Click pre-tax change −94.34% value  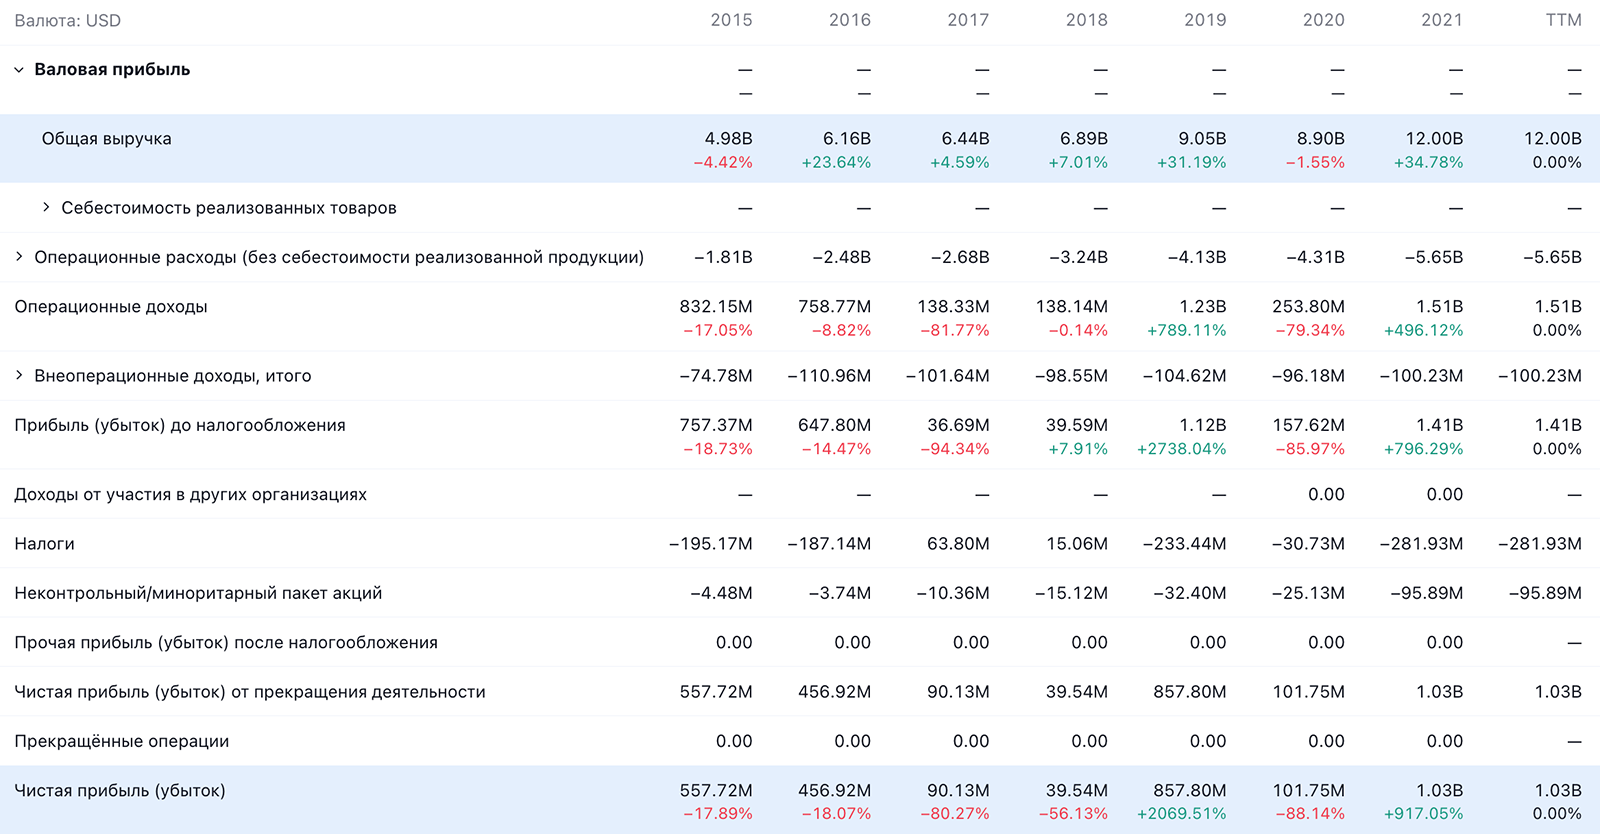[x=955, y=449]
